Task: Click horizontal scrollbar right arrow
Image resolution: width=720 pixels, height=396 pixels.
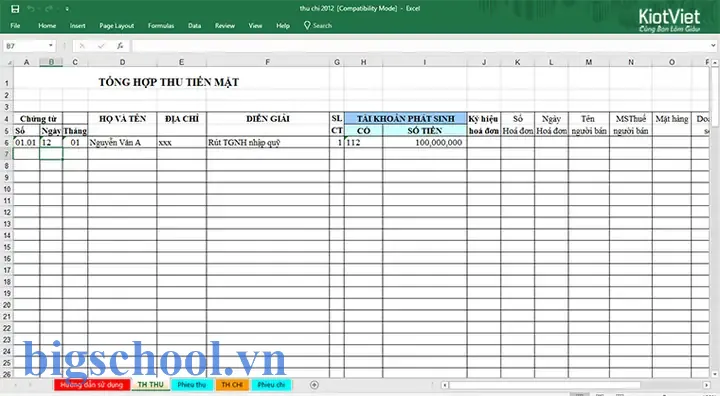Action: point(706,385)
